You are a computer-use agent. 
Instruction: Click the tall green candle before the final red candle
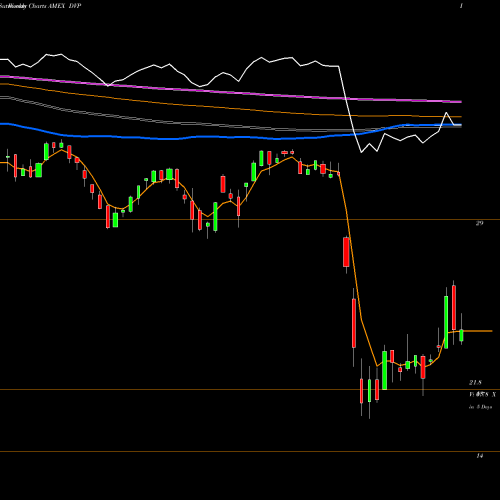coord(446,322)
